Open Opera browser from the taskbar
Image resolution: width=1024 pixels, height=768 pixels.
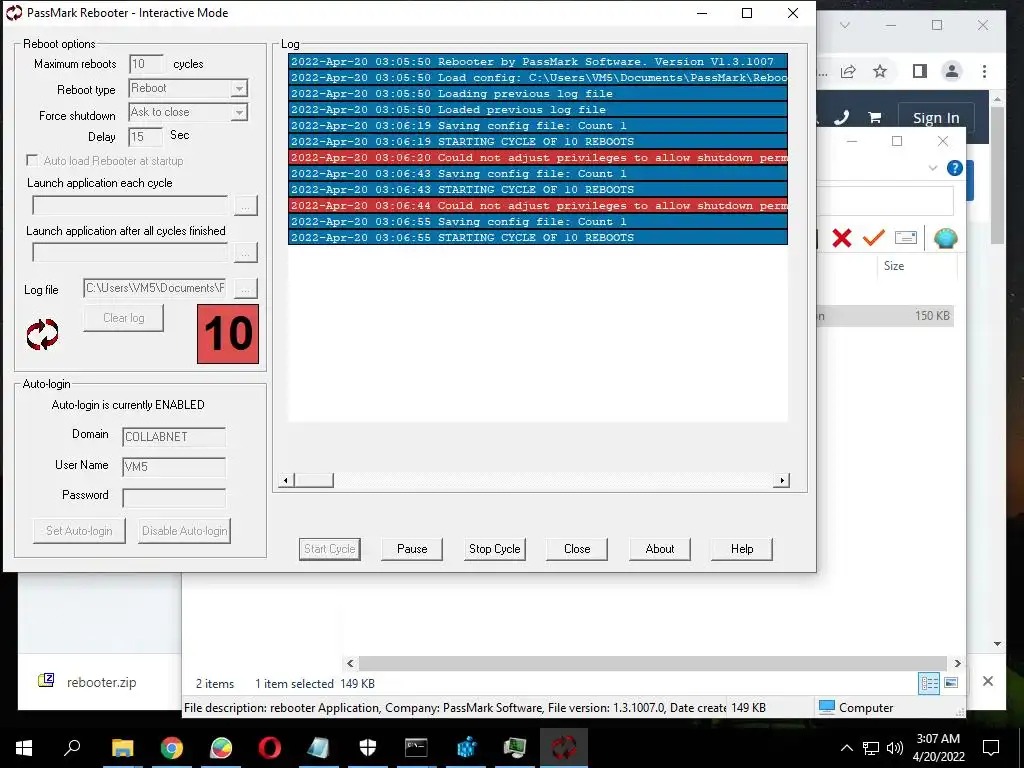pos(270,748)
